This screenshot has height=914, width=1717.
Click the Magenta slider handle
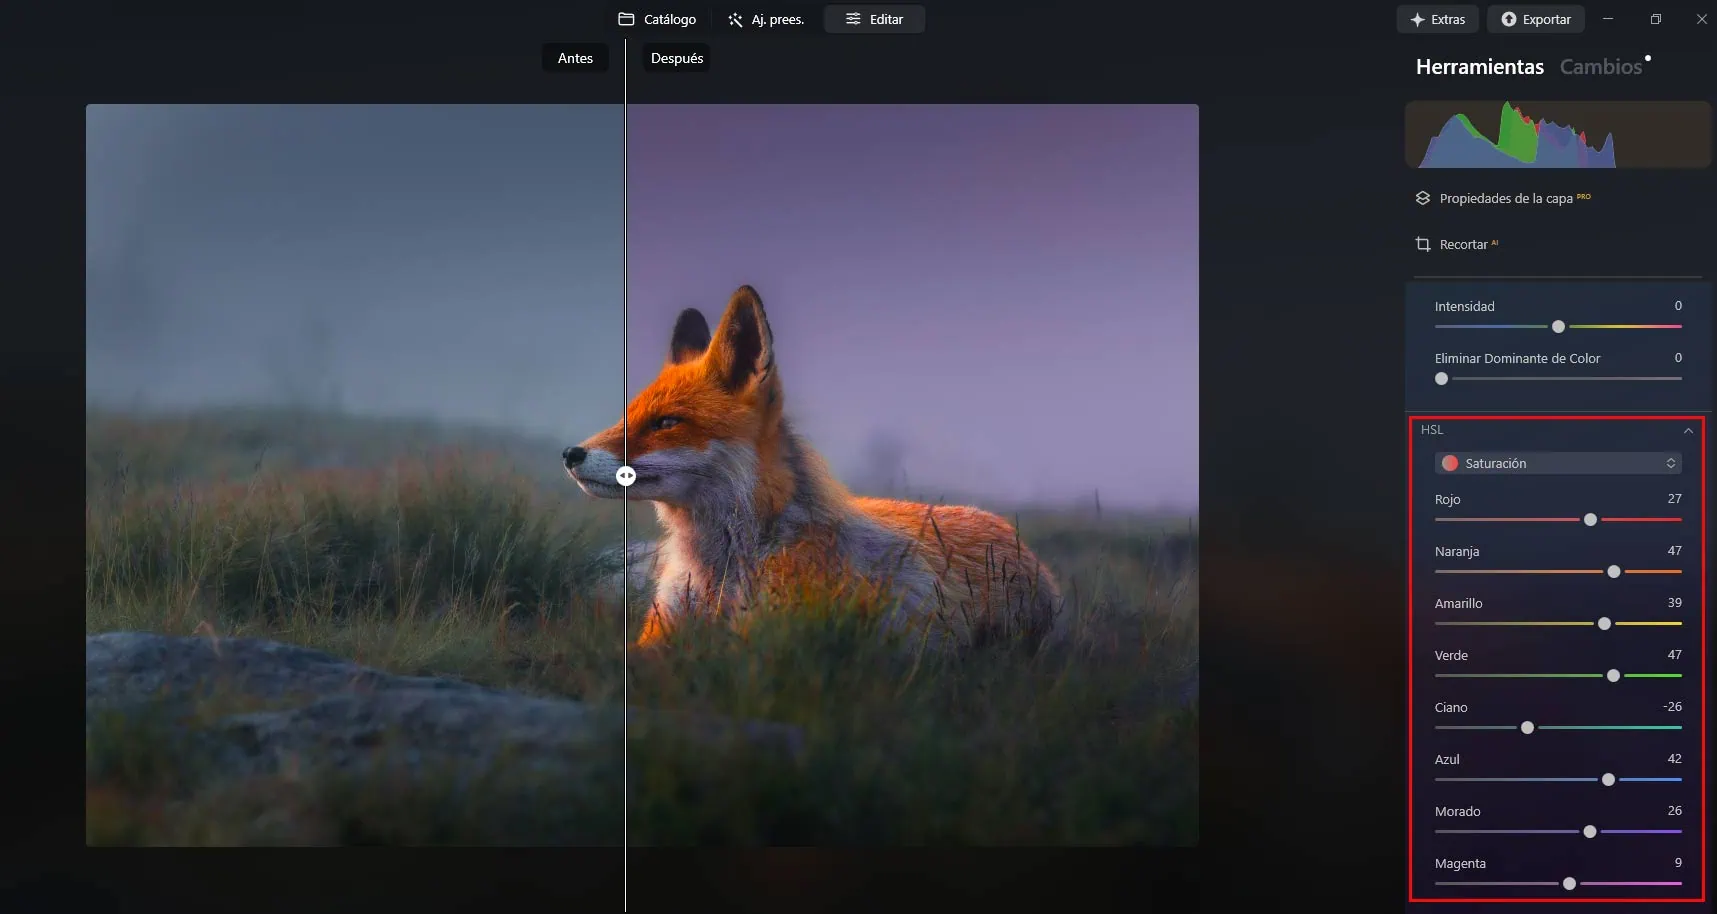(x=1569, y=884)
